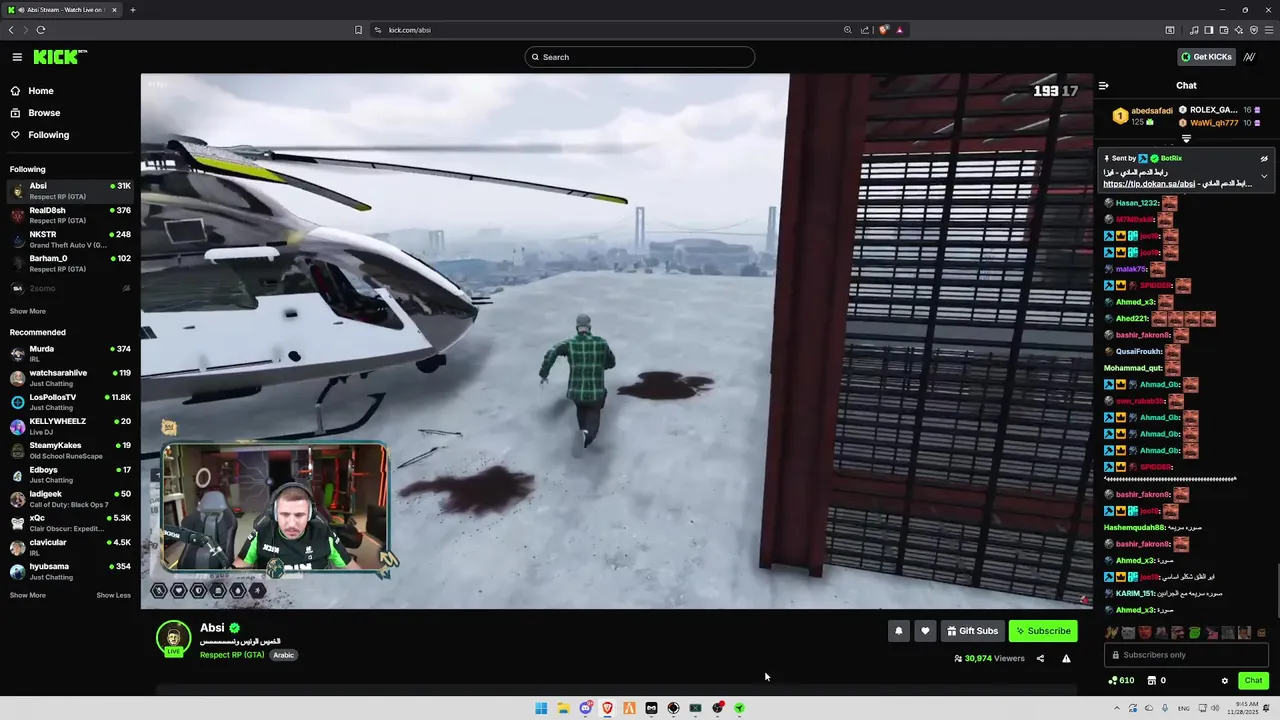Image resolution: width=1280 pixels, height=720 pixels.
Task: Report stream warning icon
Action: [1066, 659]
